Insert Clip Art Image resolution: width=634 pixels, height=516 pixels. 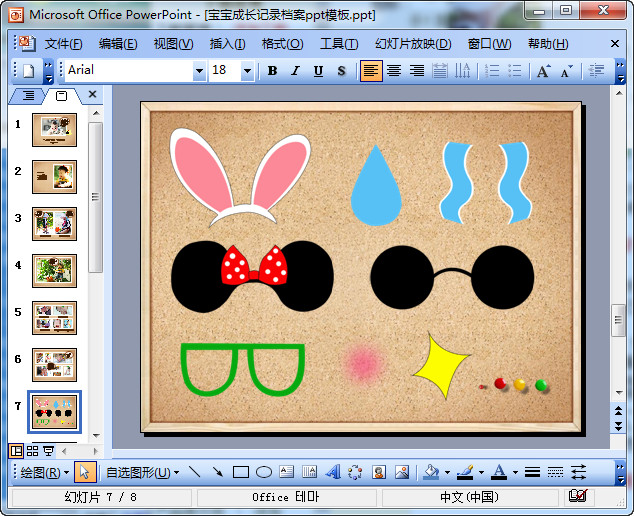[379, 472]
